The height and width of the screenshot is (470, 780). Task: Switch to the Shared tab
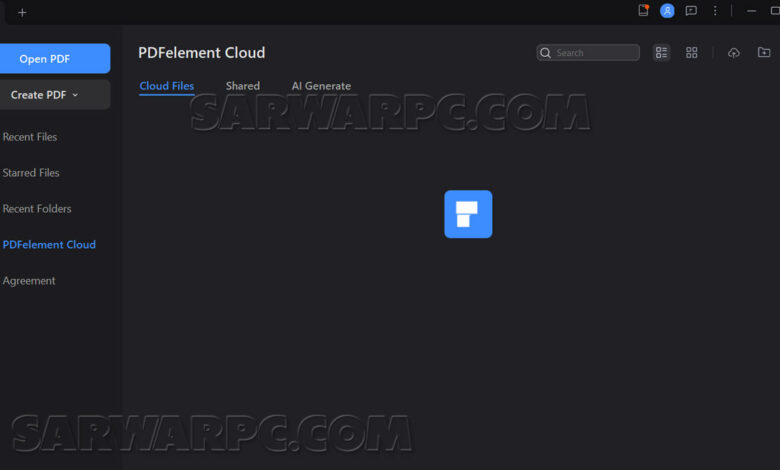pos(243,86)
